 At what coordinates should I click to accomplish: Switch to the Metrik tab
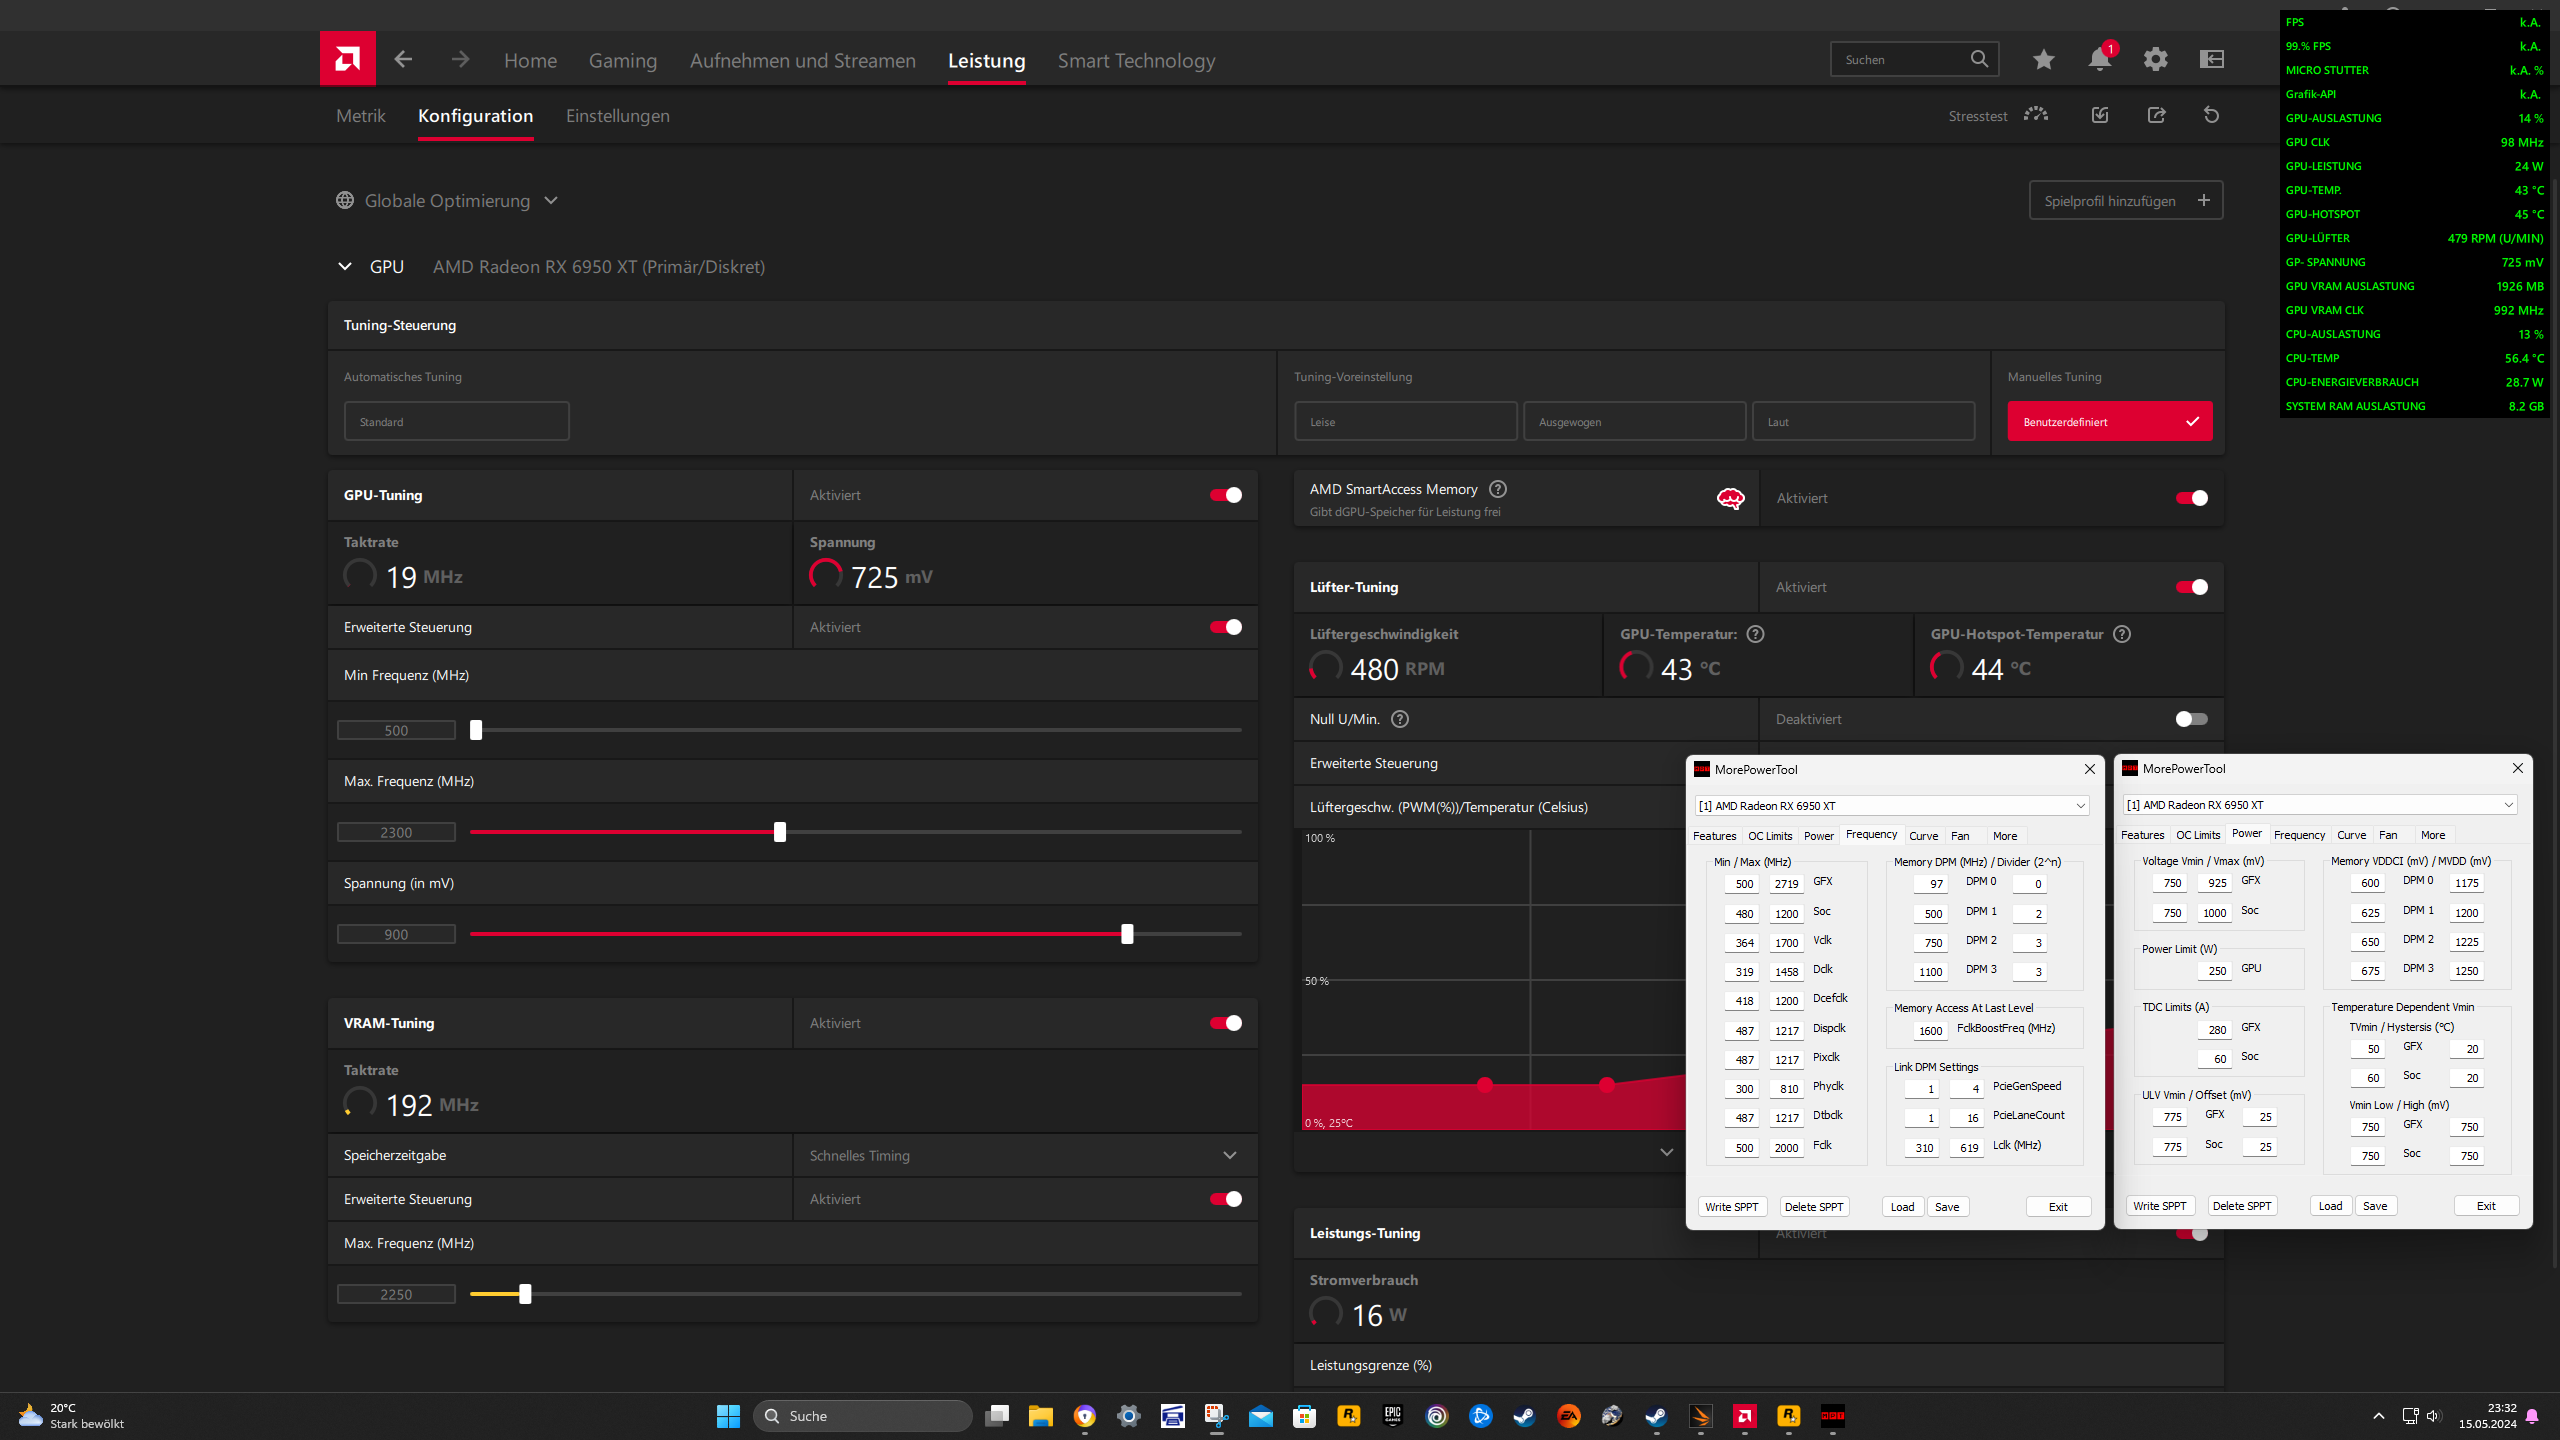coord(360,116)
